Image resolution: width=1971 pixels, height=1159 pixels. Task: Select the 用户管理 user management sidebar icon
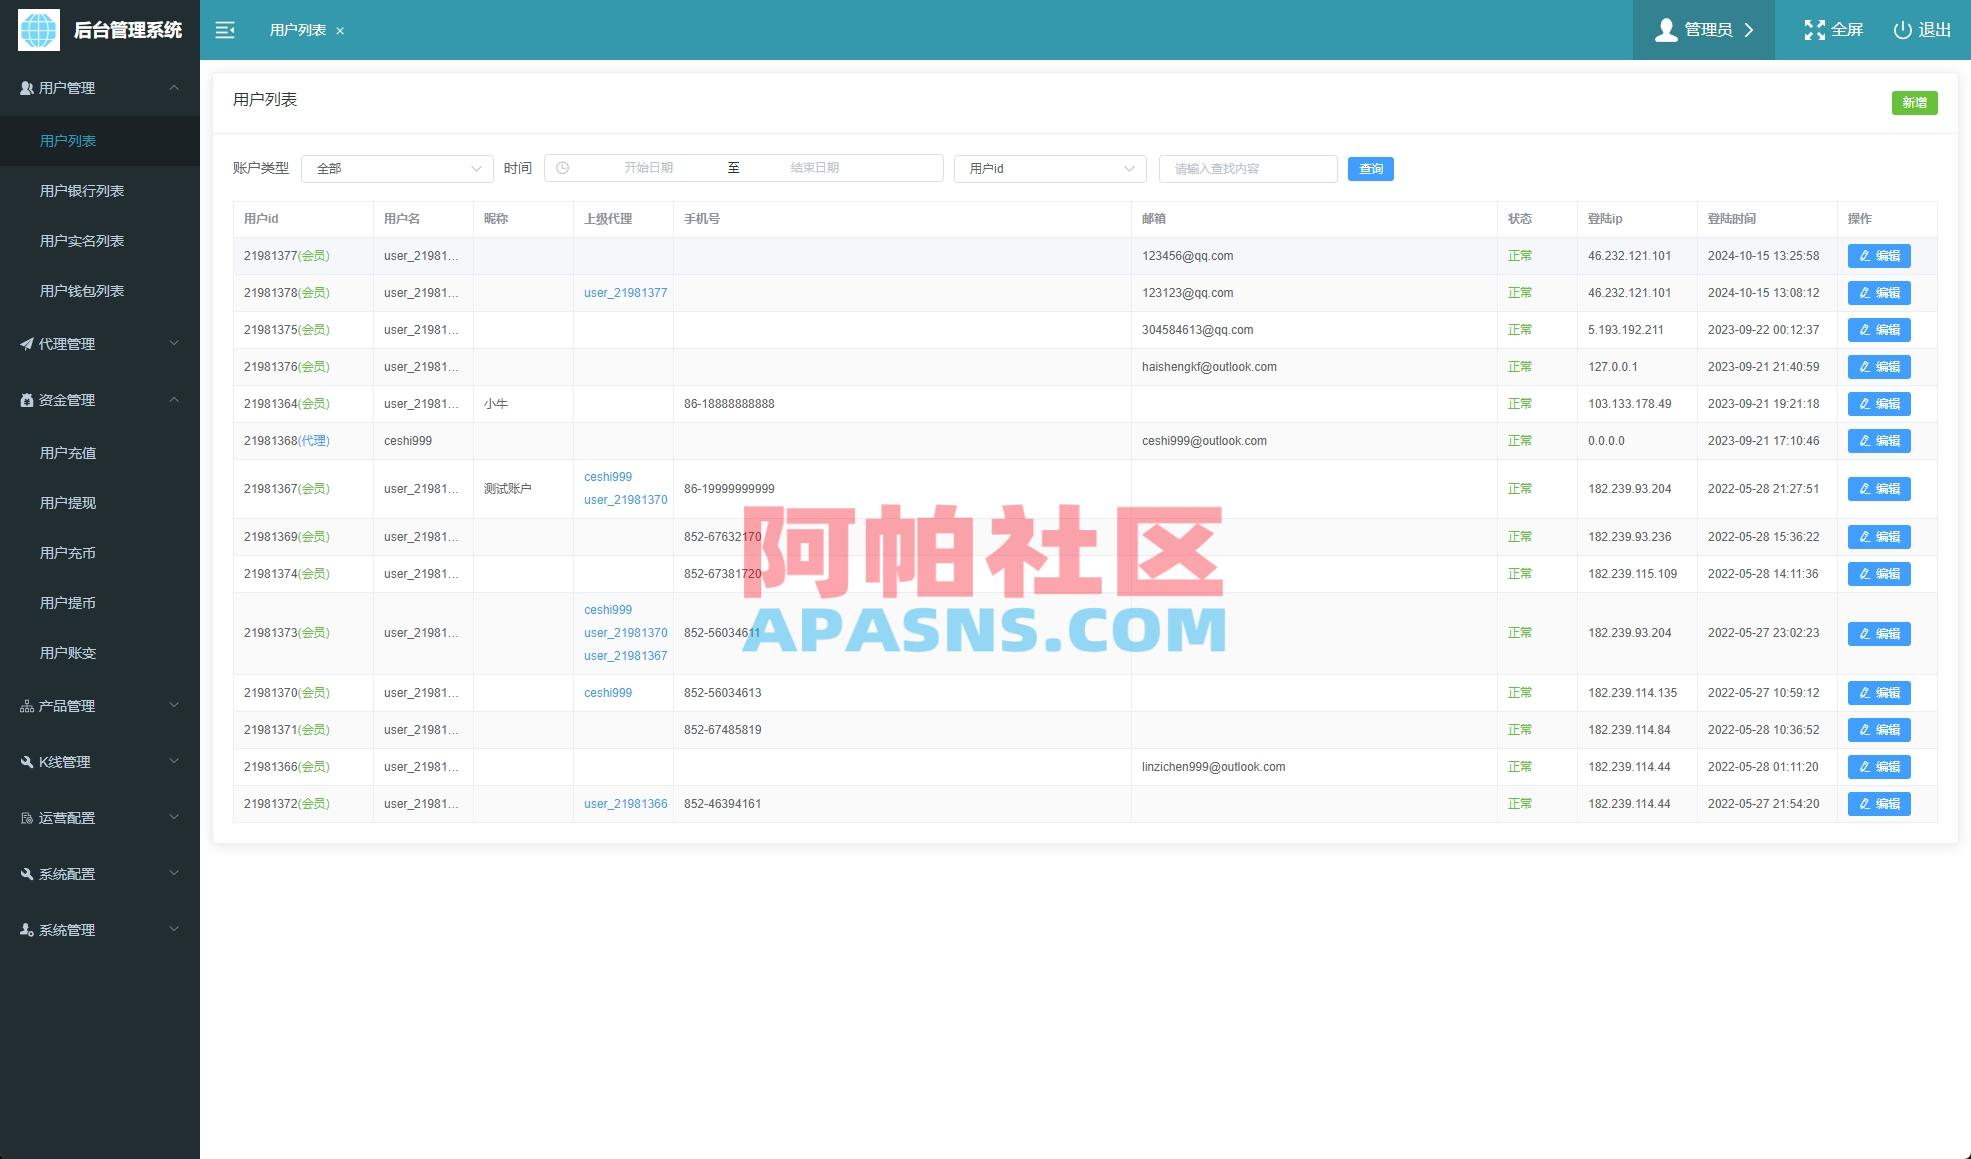(x=25, y=88)
